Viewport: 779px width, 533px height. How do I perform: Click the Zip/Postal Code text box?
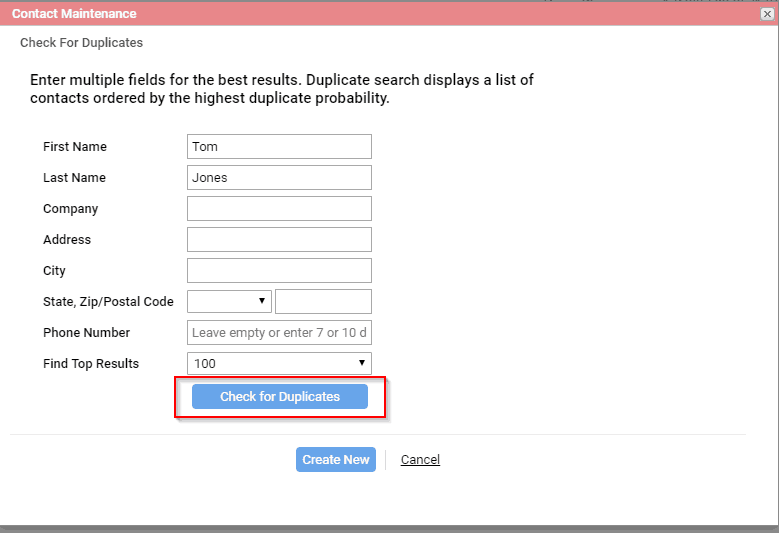[x=323, y=302]
